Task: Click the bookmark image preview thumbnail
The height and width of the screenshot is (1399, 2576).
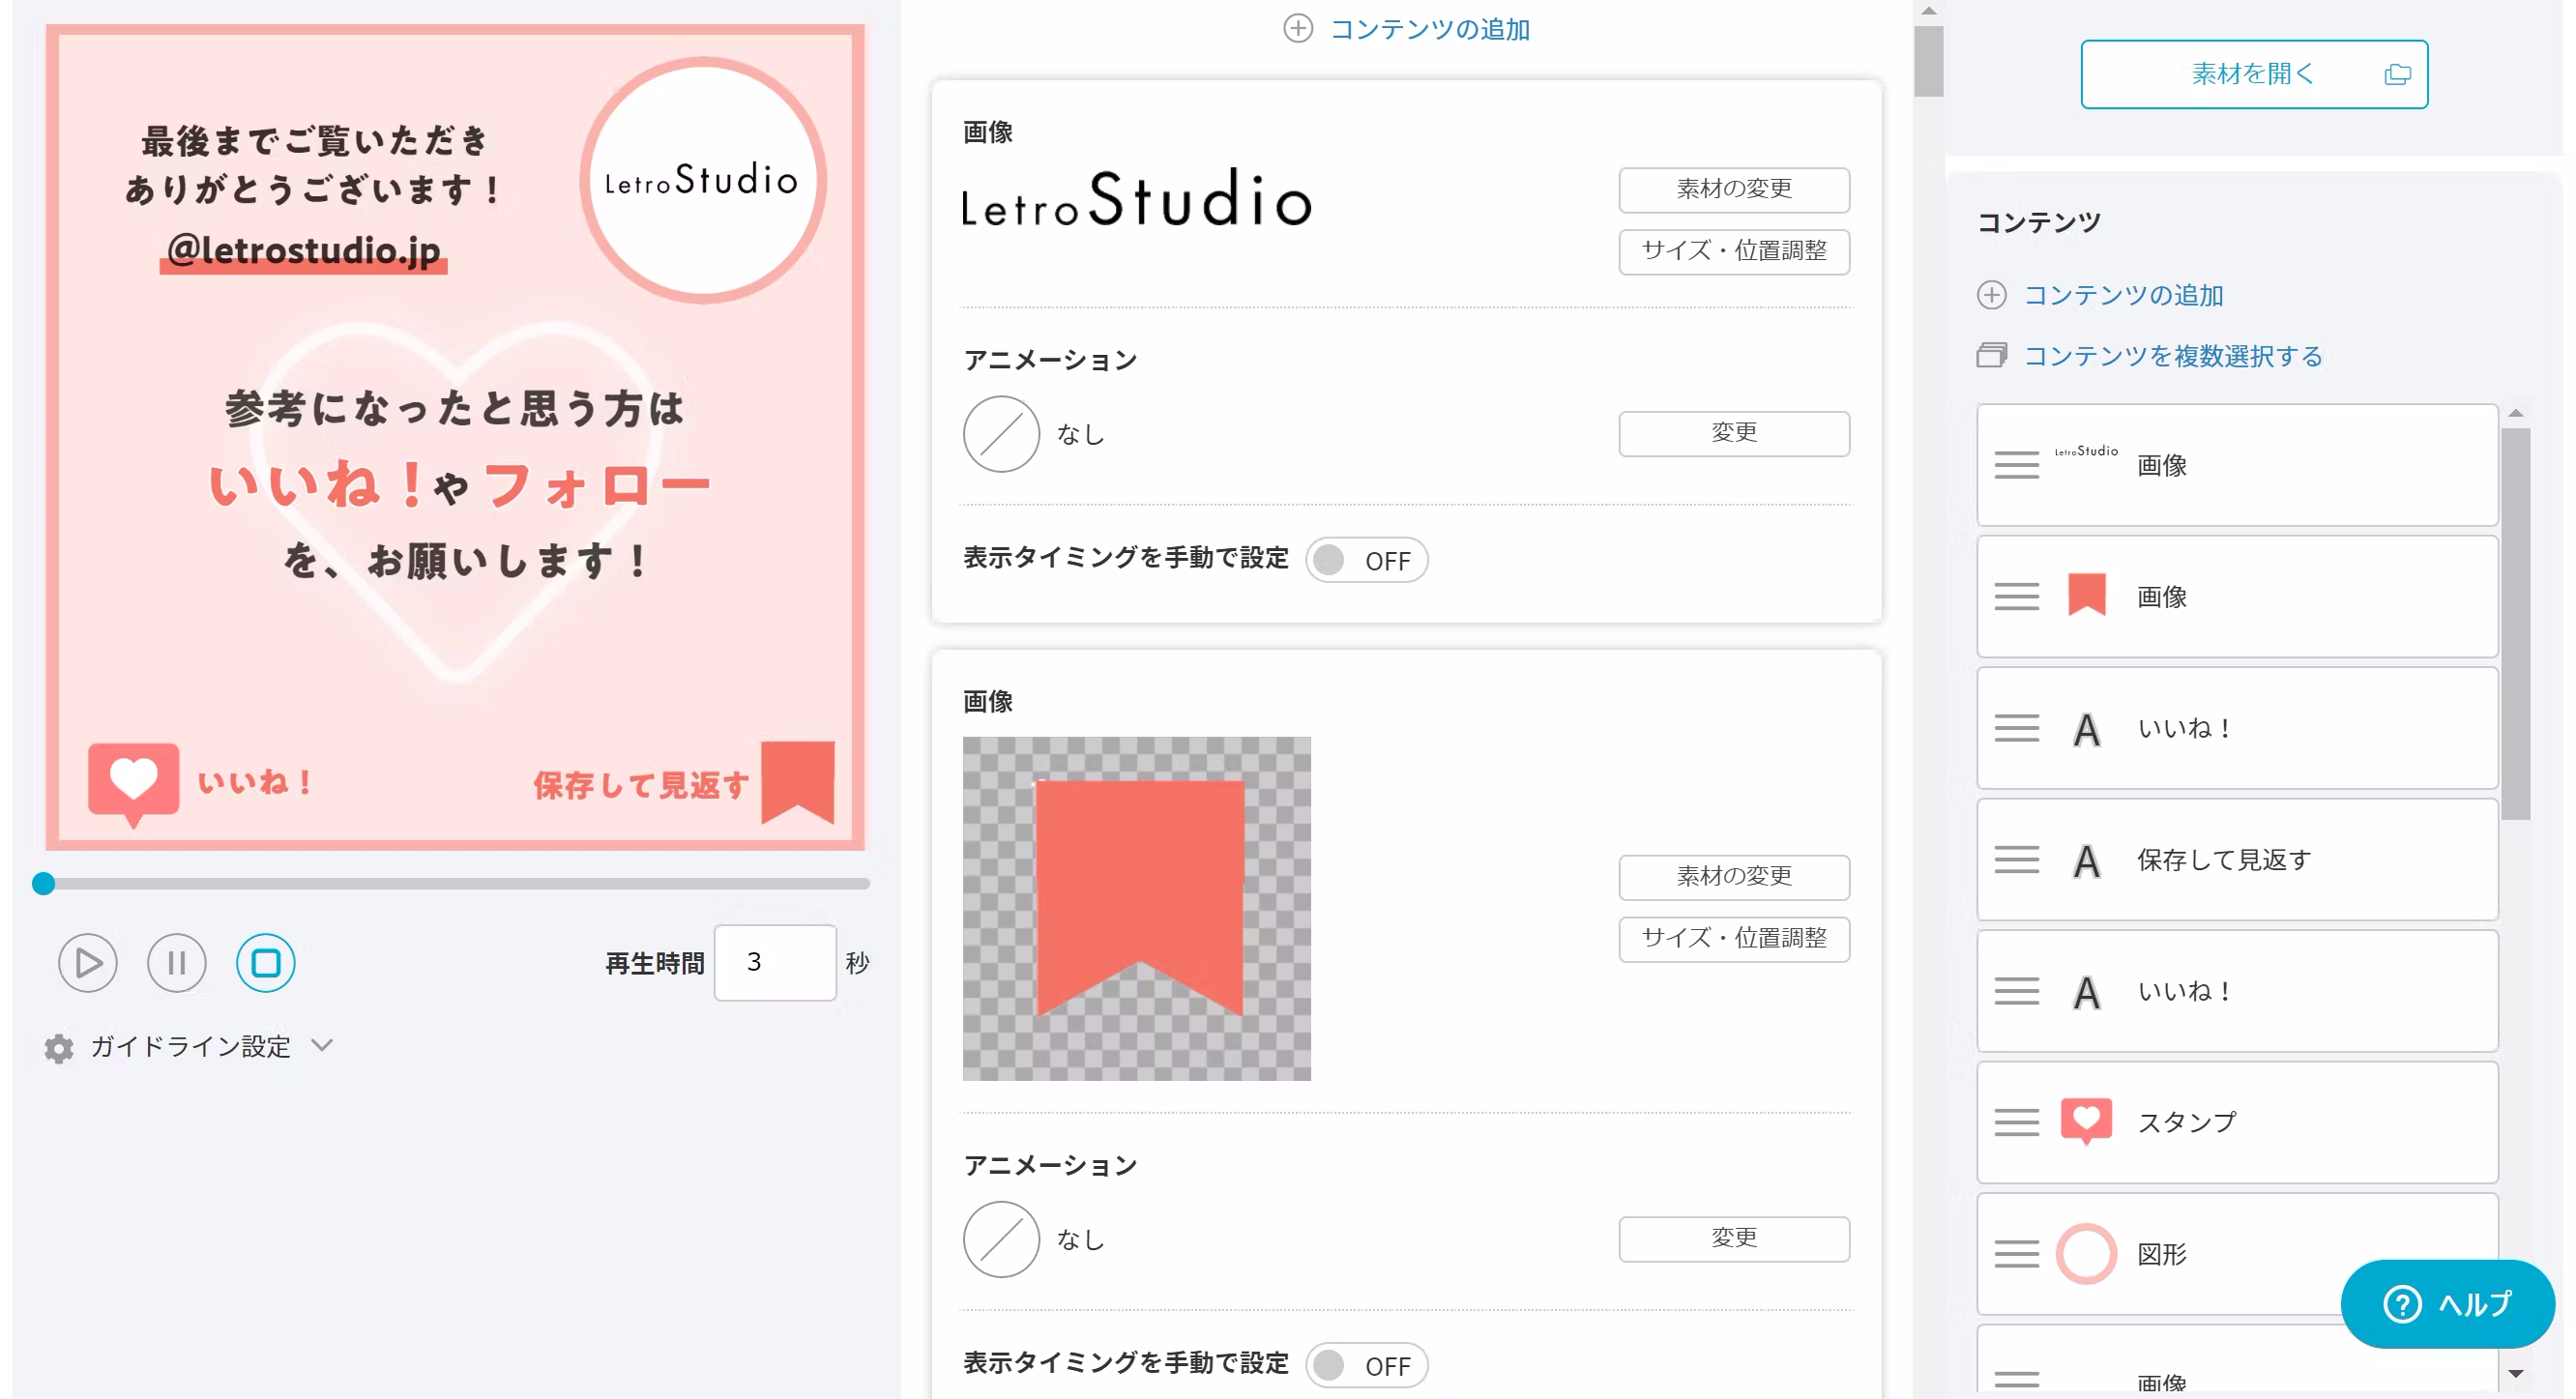Action: point(1136,908)
